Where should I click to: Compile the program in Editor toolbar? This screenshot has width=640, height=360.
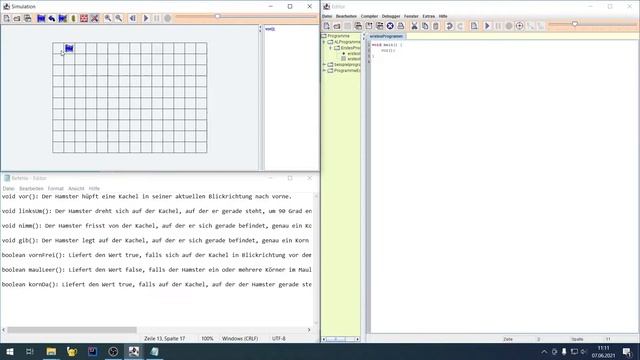[x=474, y=26]
